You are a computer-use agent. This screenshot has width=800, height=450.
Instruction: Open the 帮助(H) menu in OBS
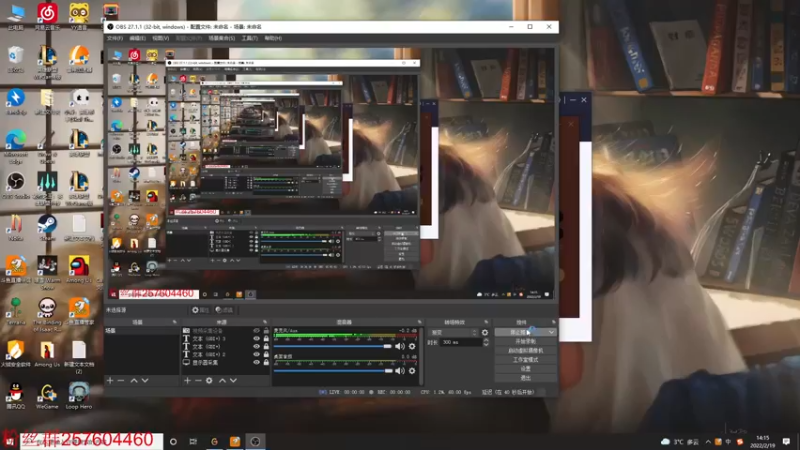pyautogui.click(x=273, y=38)
